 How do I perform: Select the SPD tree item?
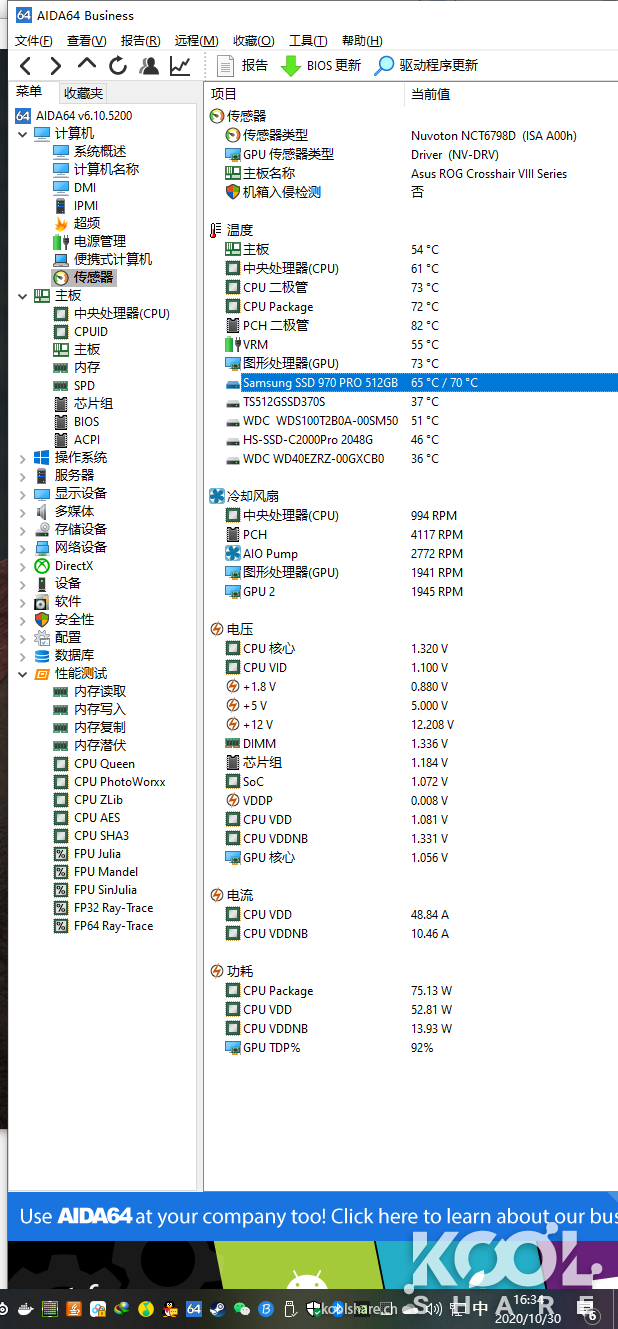[x=85, y=385]
